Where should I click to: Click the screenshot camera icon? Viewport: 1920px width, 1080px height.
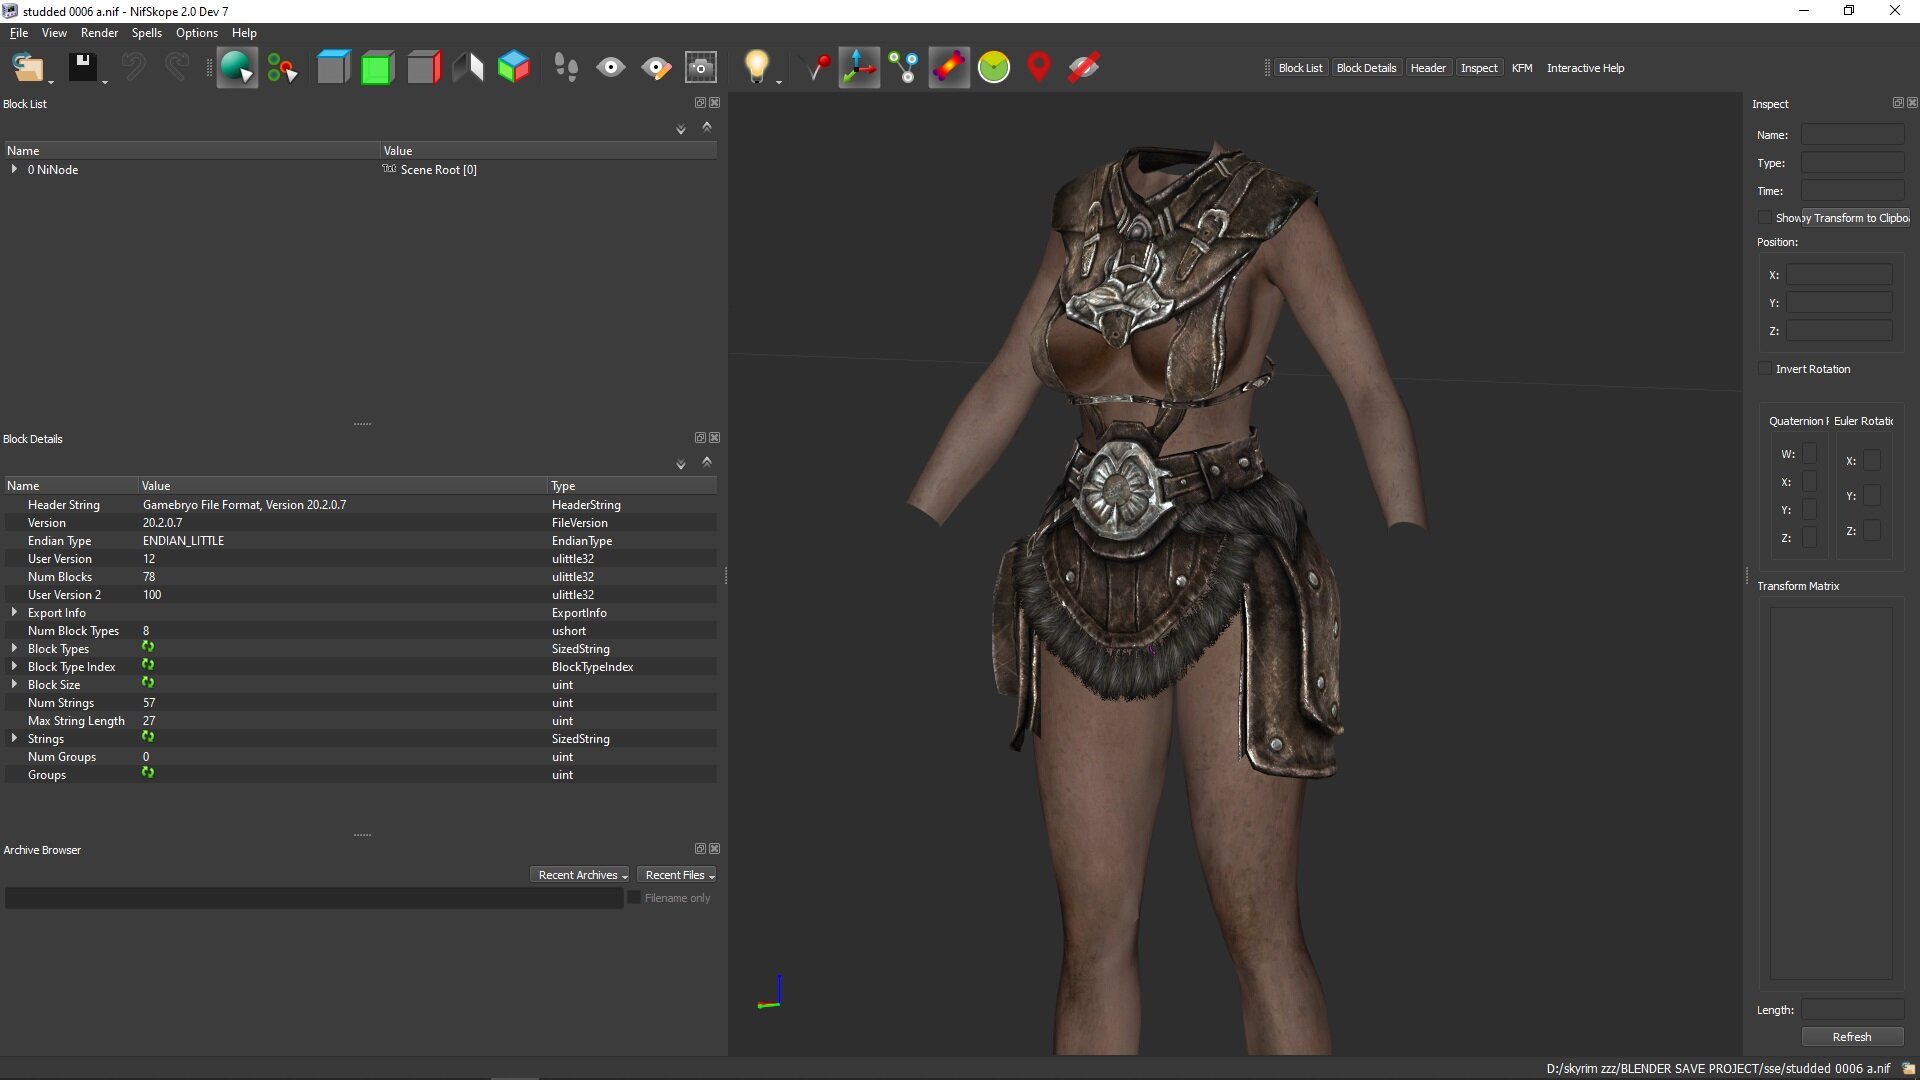[x=701, y=68]
